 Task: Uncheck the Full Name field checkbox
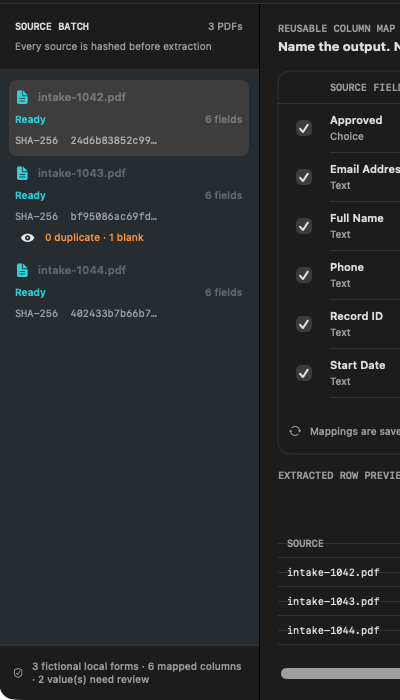pos(304,226)
